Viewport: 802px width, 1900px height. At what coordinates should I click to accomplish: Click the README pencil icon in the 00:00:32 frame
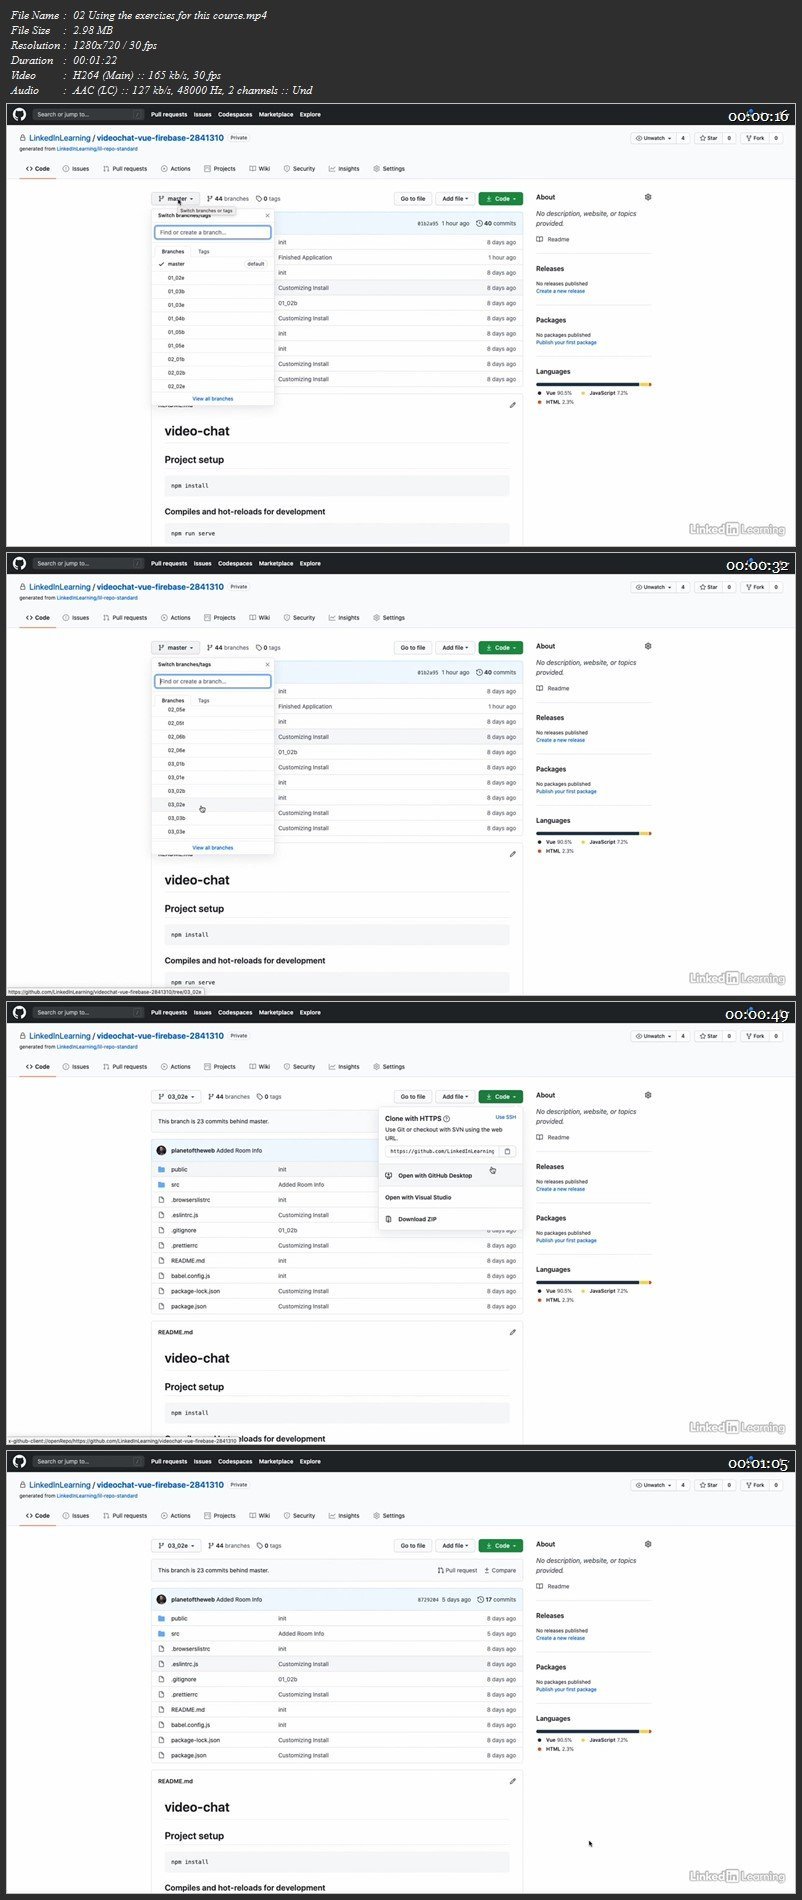point(512,854)
